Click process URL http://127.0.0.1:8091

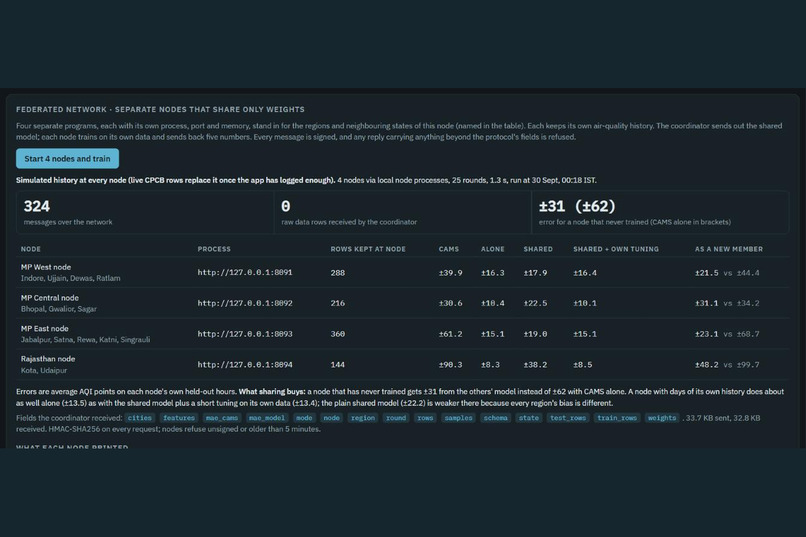coord(245,272)
